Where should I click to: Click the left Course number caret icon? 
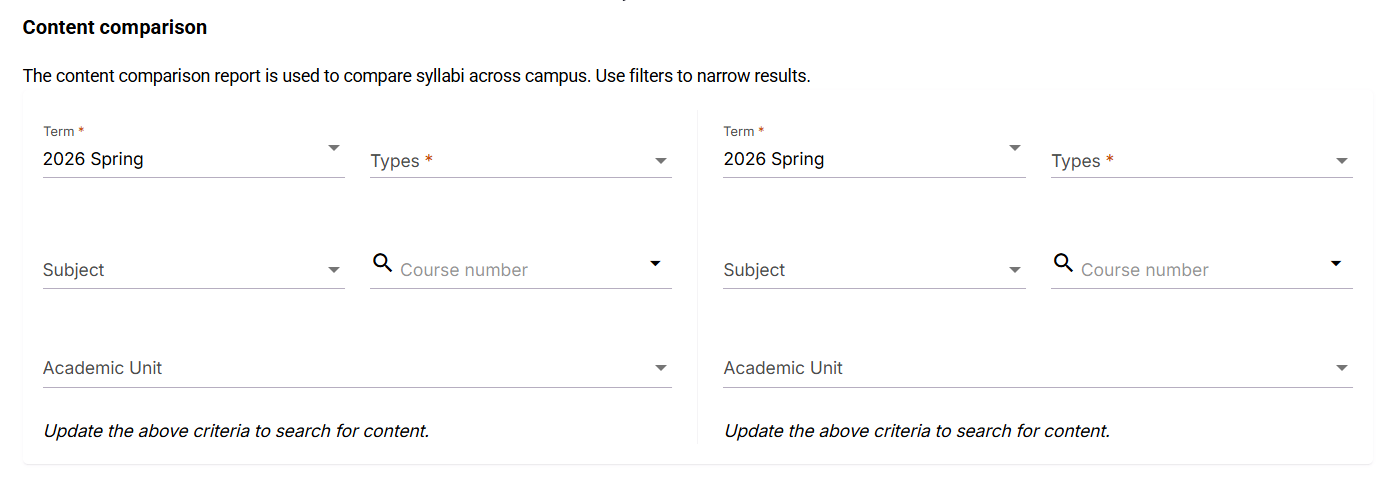[x=655, y=263]
